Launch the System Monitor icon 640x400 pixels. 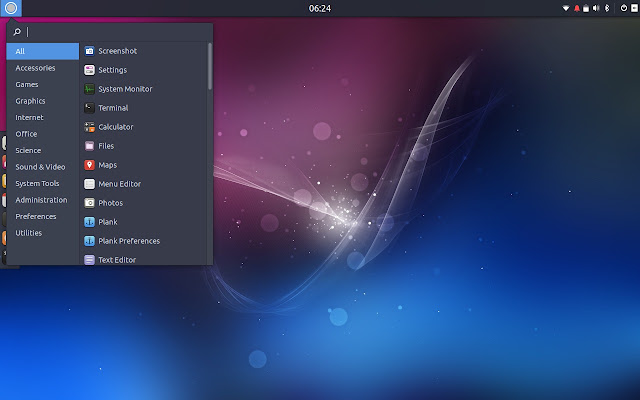[x=89, y=89]
